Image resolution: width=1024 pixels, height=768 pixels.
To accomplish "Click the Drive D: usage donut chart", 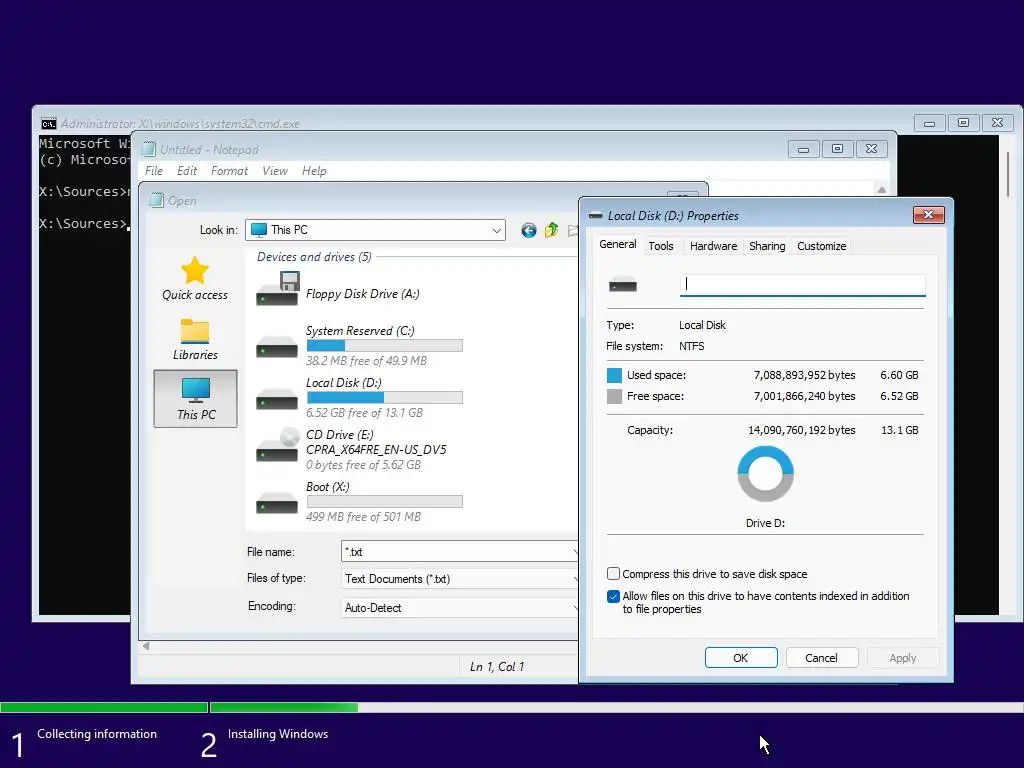I will tap(765, 473).
